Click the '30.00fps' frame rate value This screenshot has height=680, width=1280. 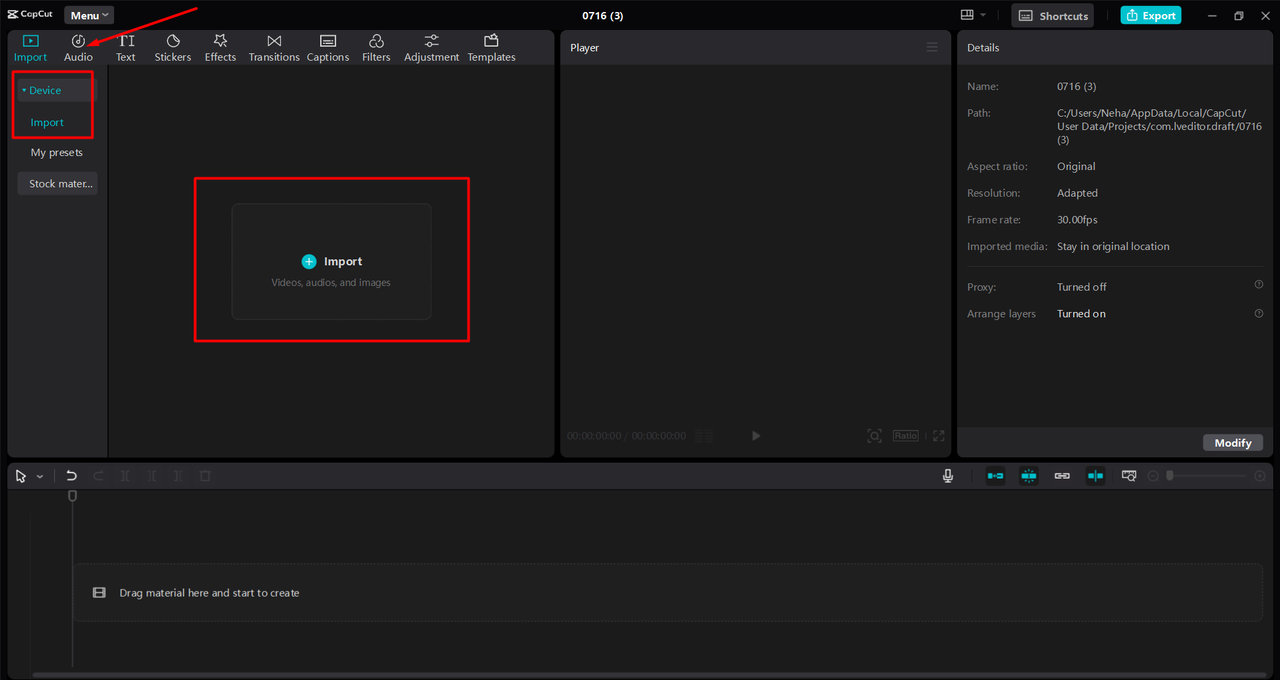tap(1077, 220)
